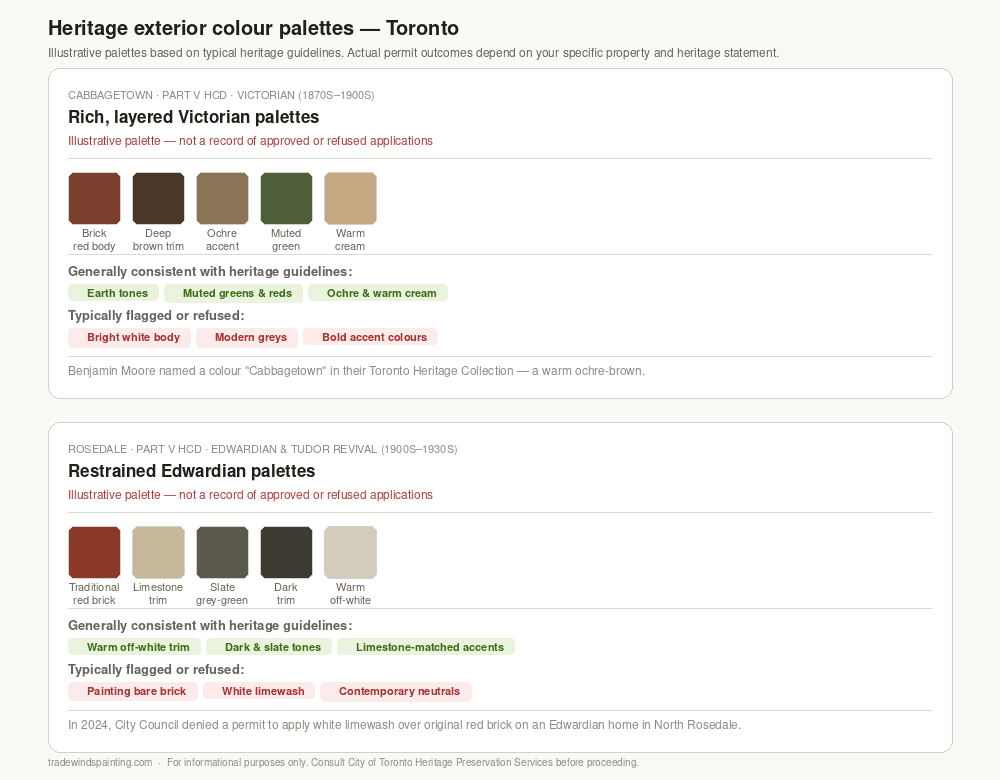Select the Deep brown trim swatch
This screenshot has height=780, width=1000.
click(158, 198)
